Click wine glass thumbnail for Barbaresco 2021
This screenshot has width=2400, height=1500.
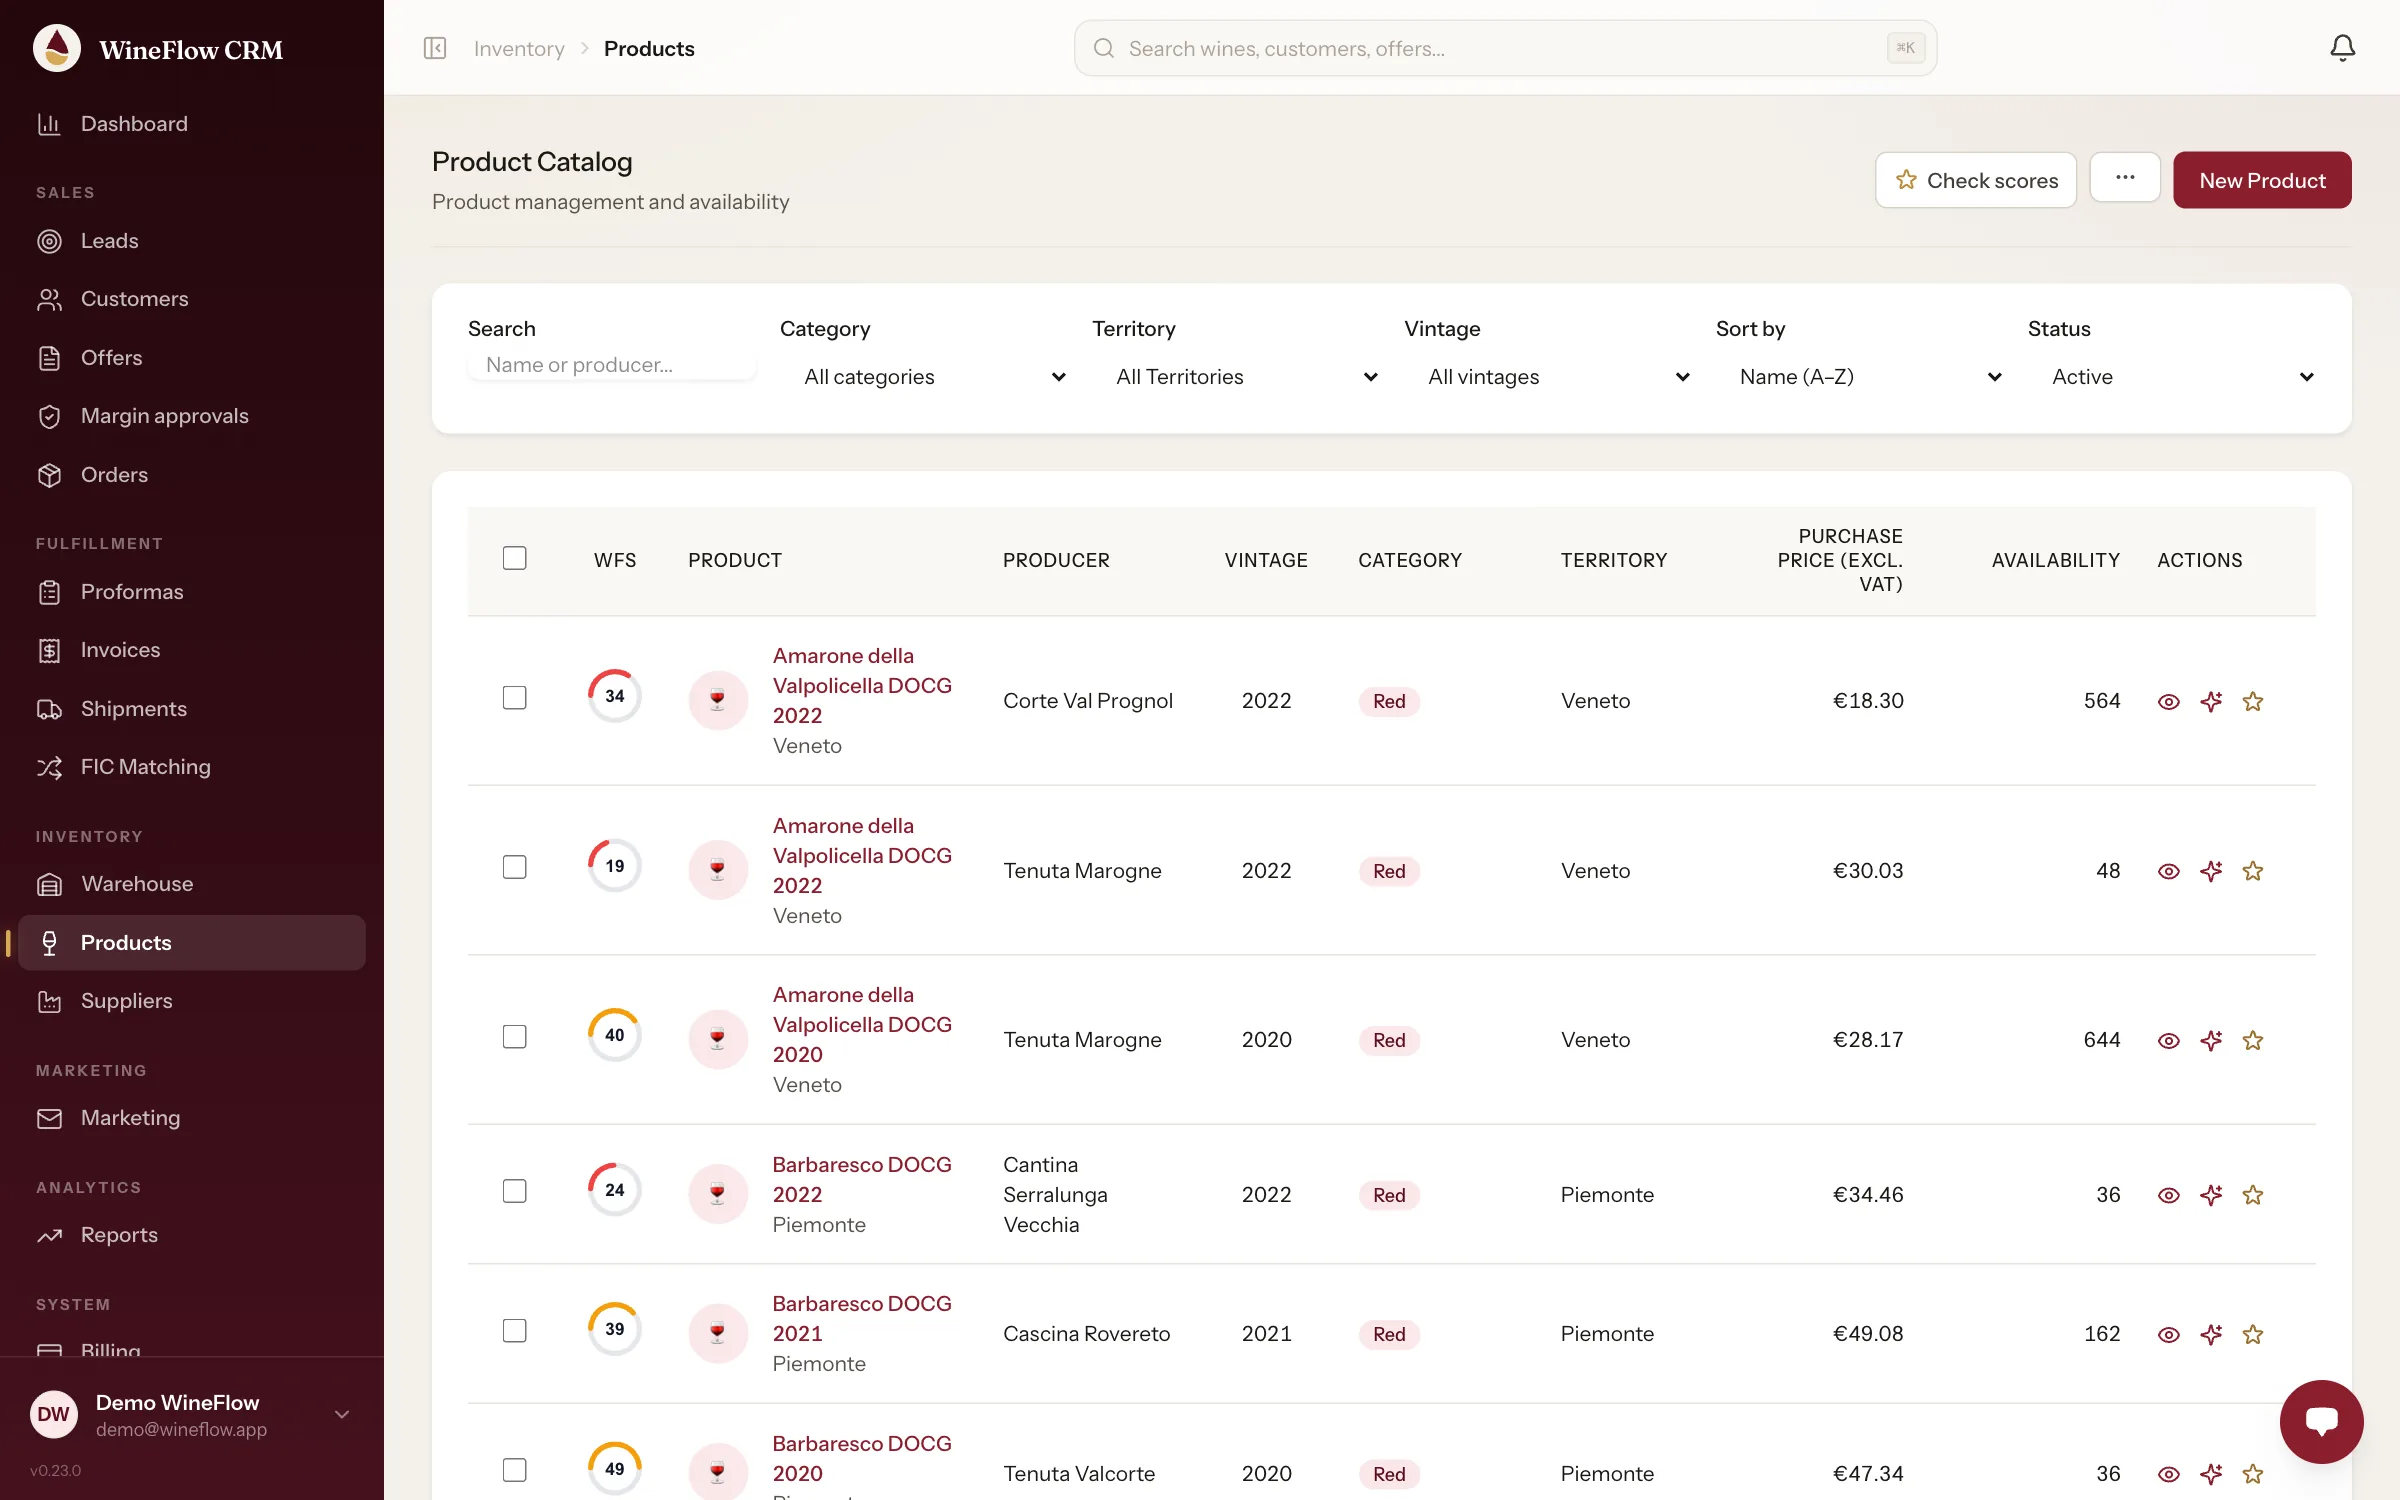(718, 1334)
